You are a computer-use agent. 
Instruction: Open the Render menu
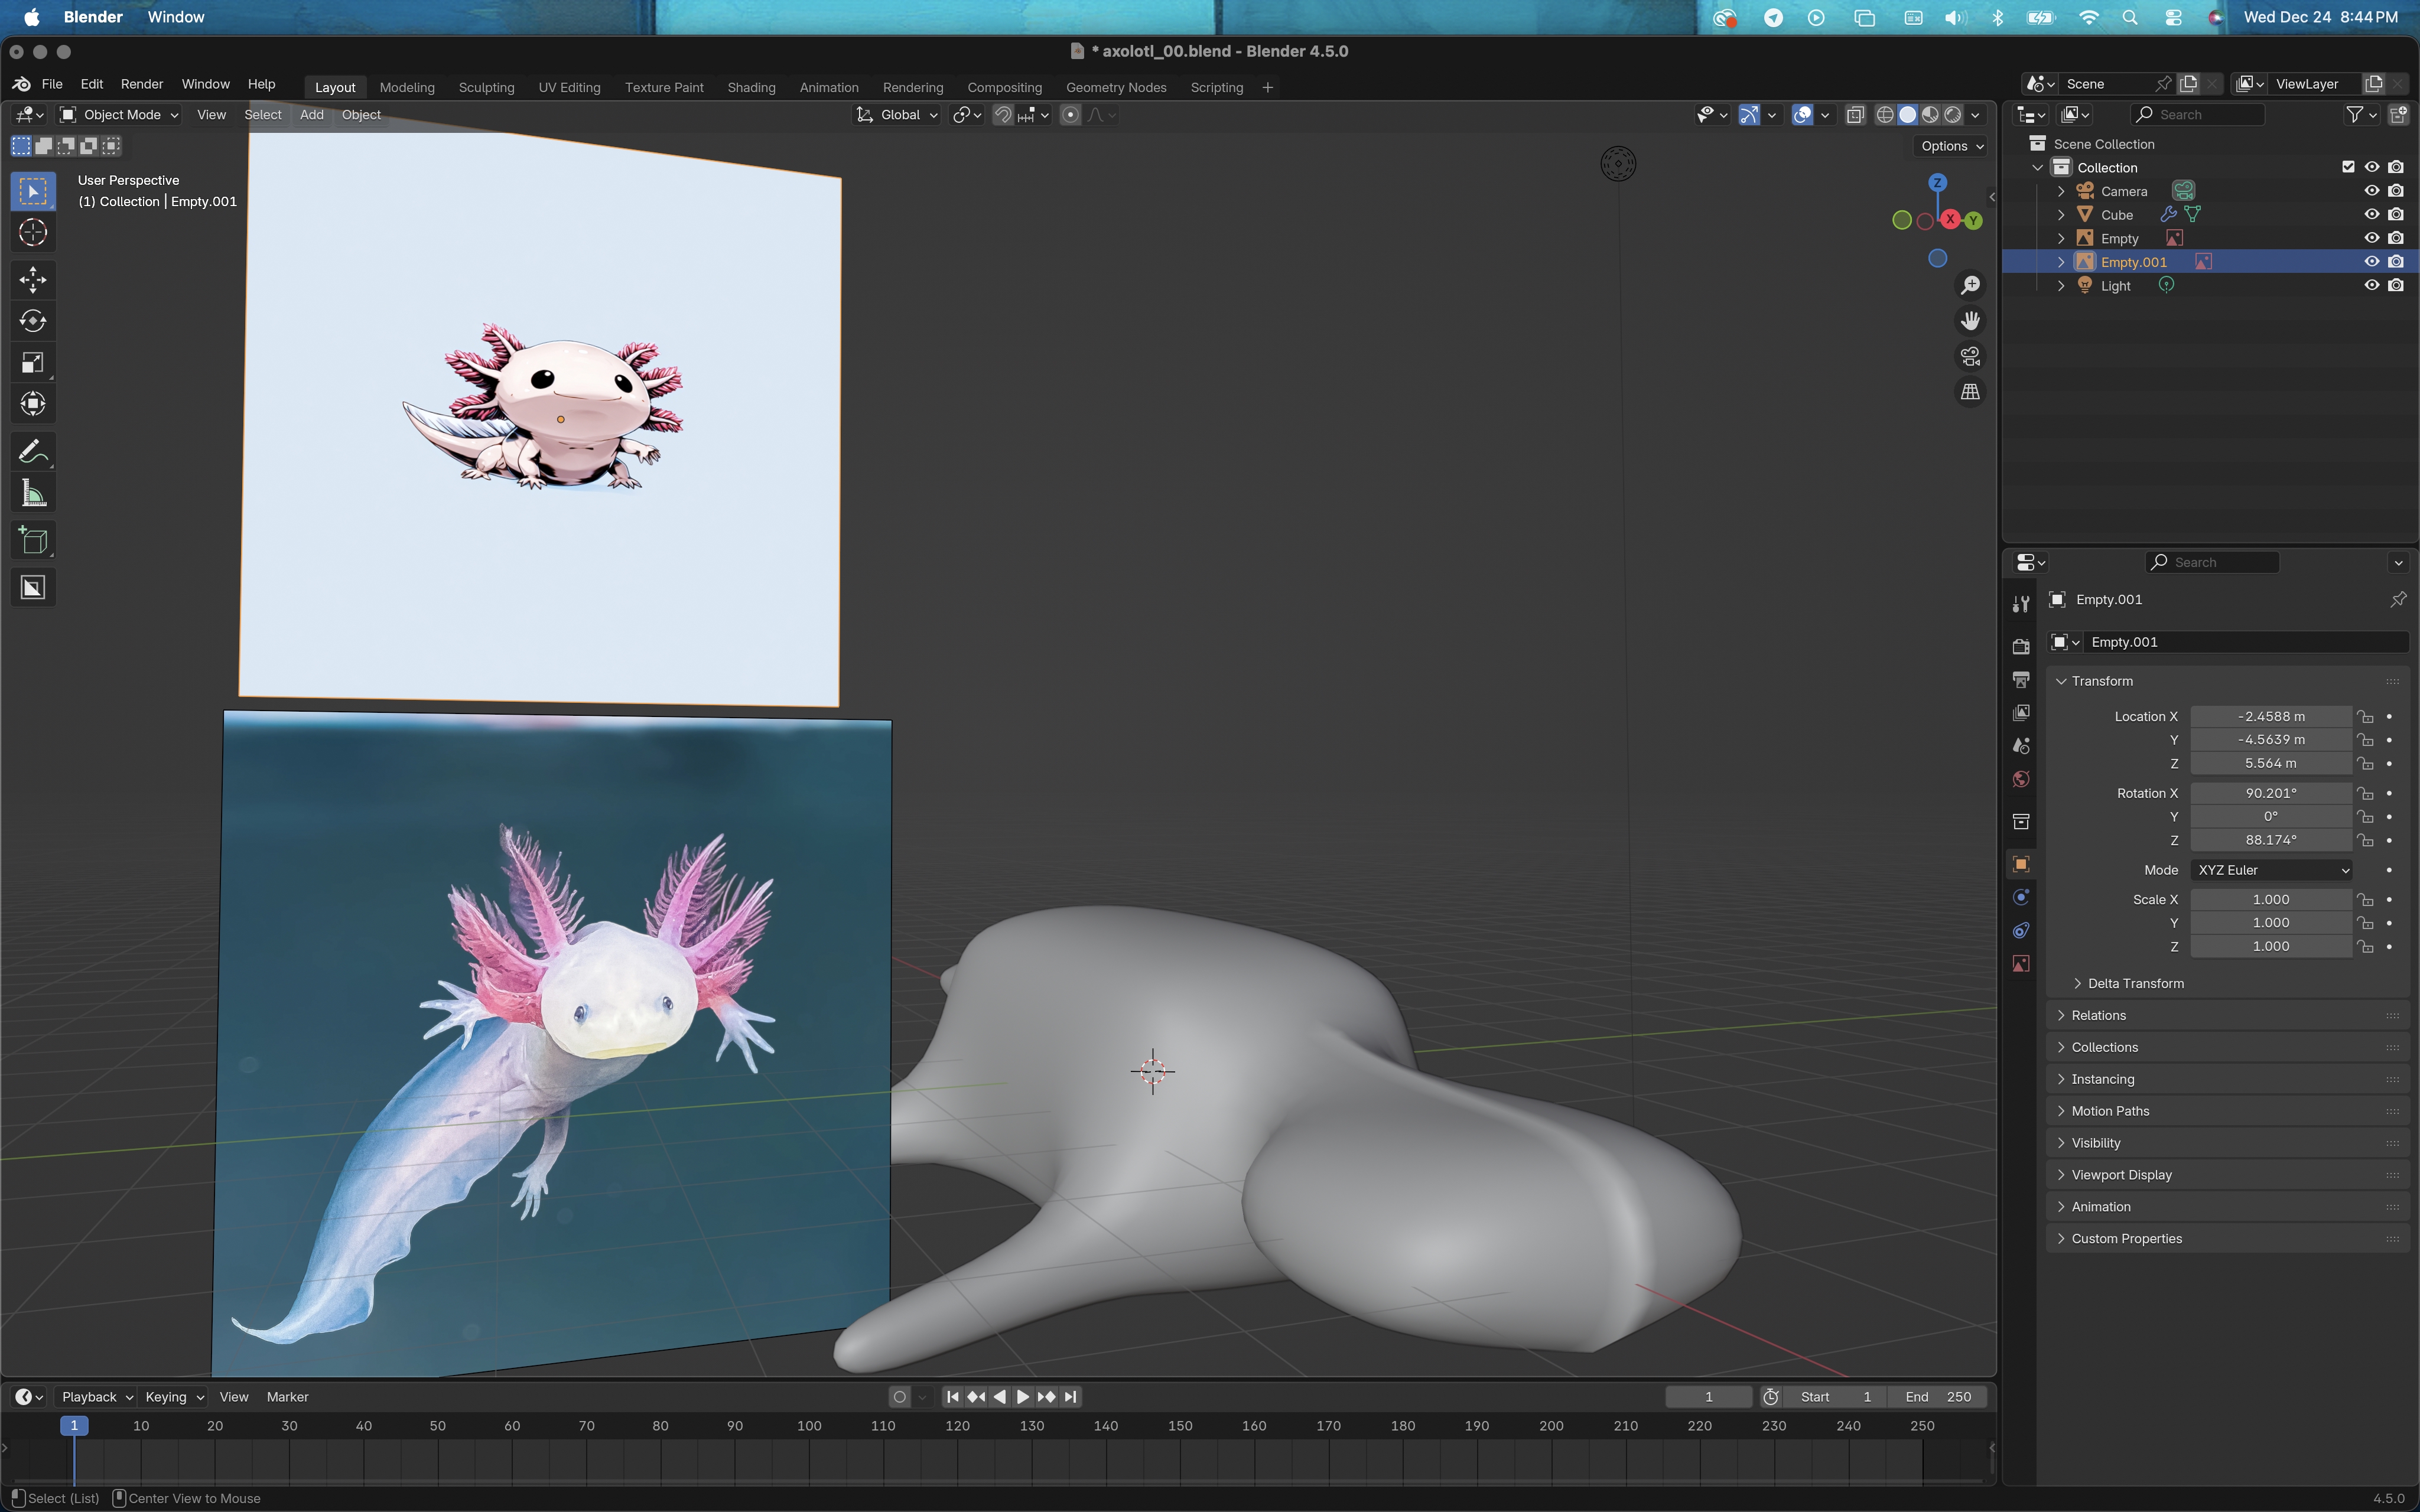(x=142, y=84)
